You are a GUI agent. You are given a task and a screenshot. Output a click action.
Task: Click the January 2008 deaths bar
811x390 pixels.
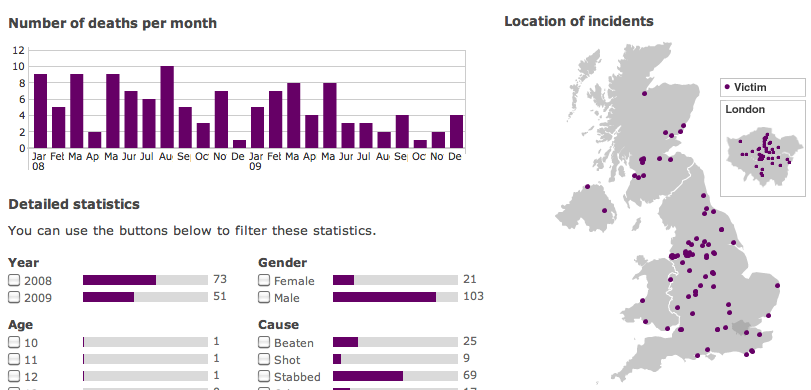tap(40, 111)
